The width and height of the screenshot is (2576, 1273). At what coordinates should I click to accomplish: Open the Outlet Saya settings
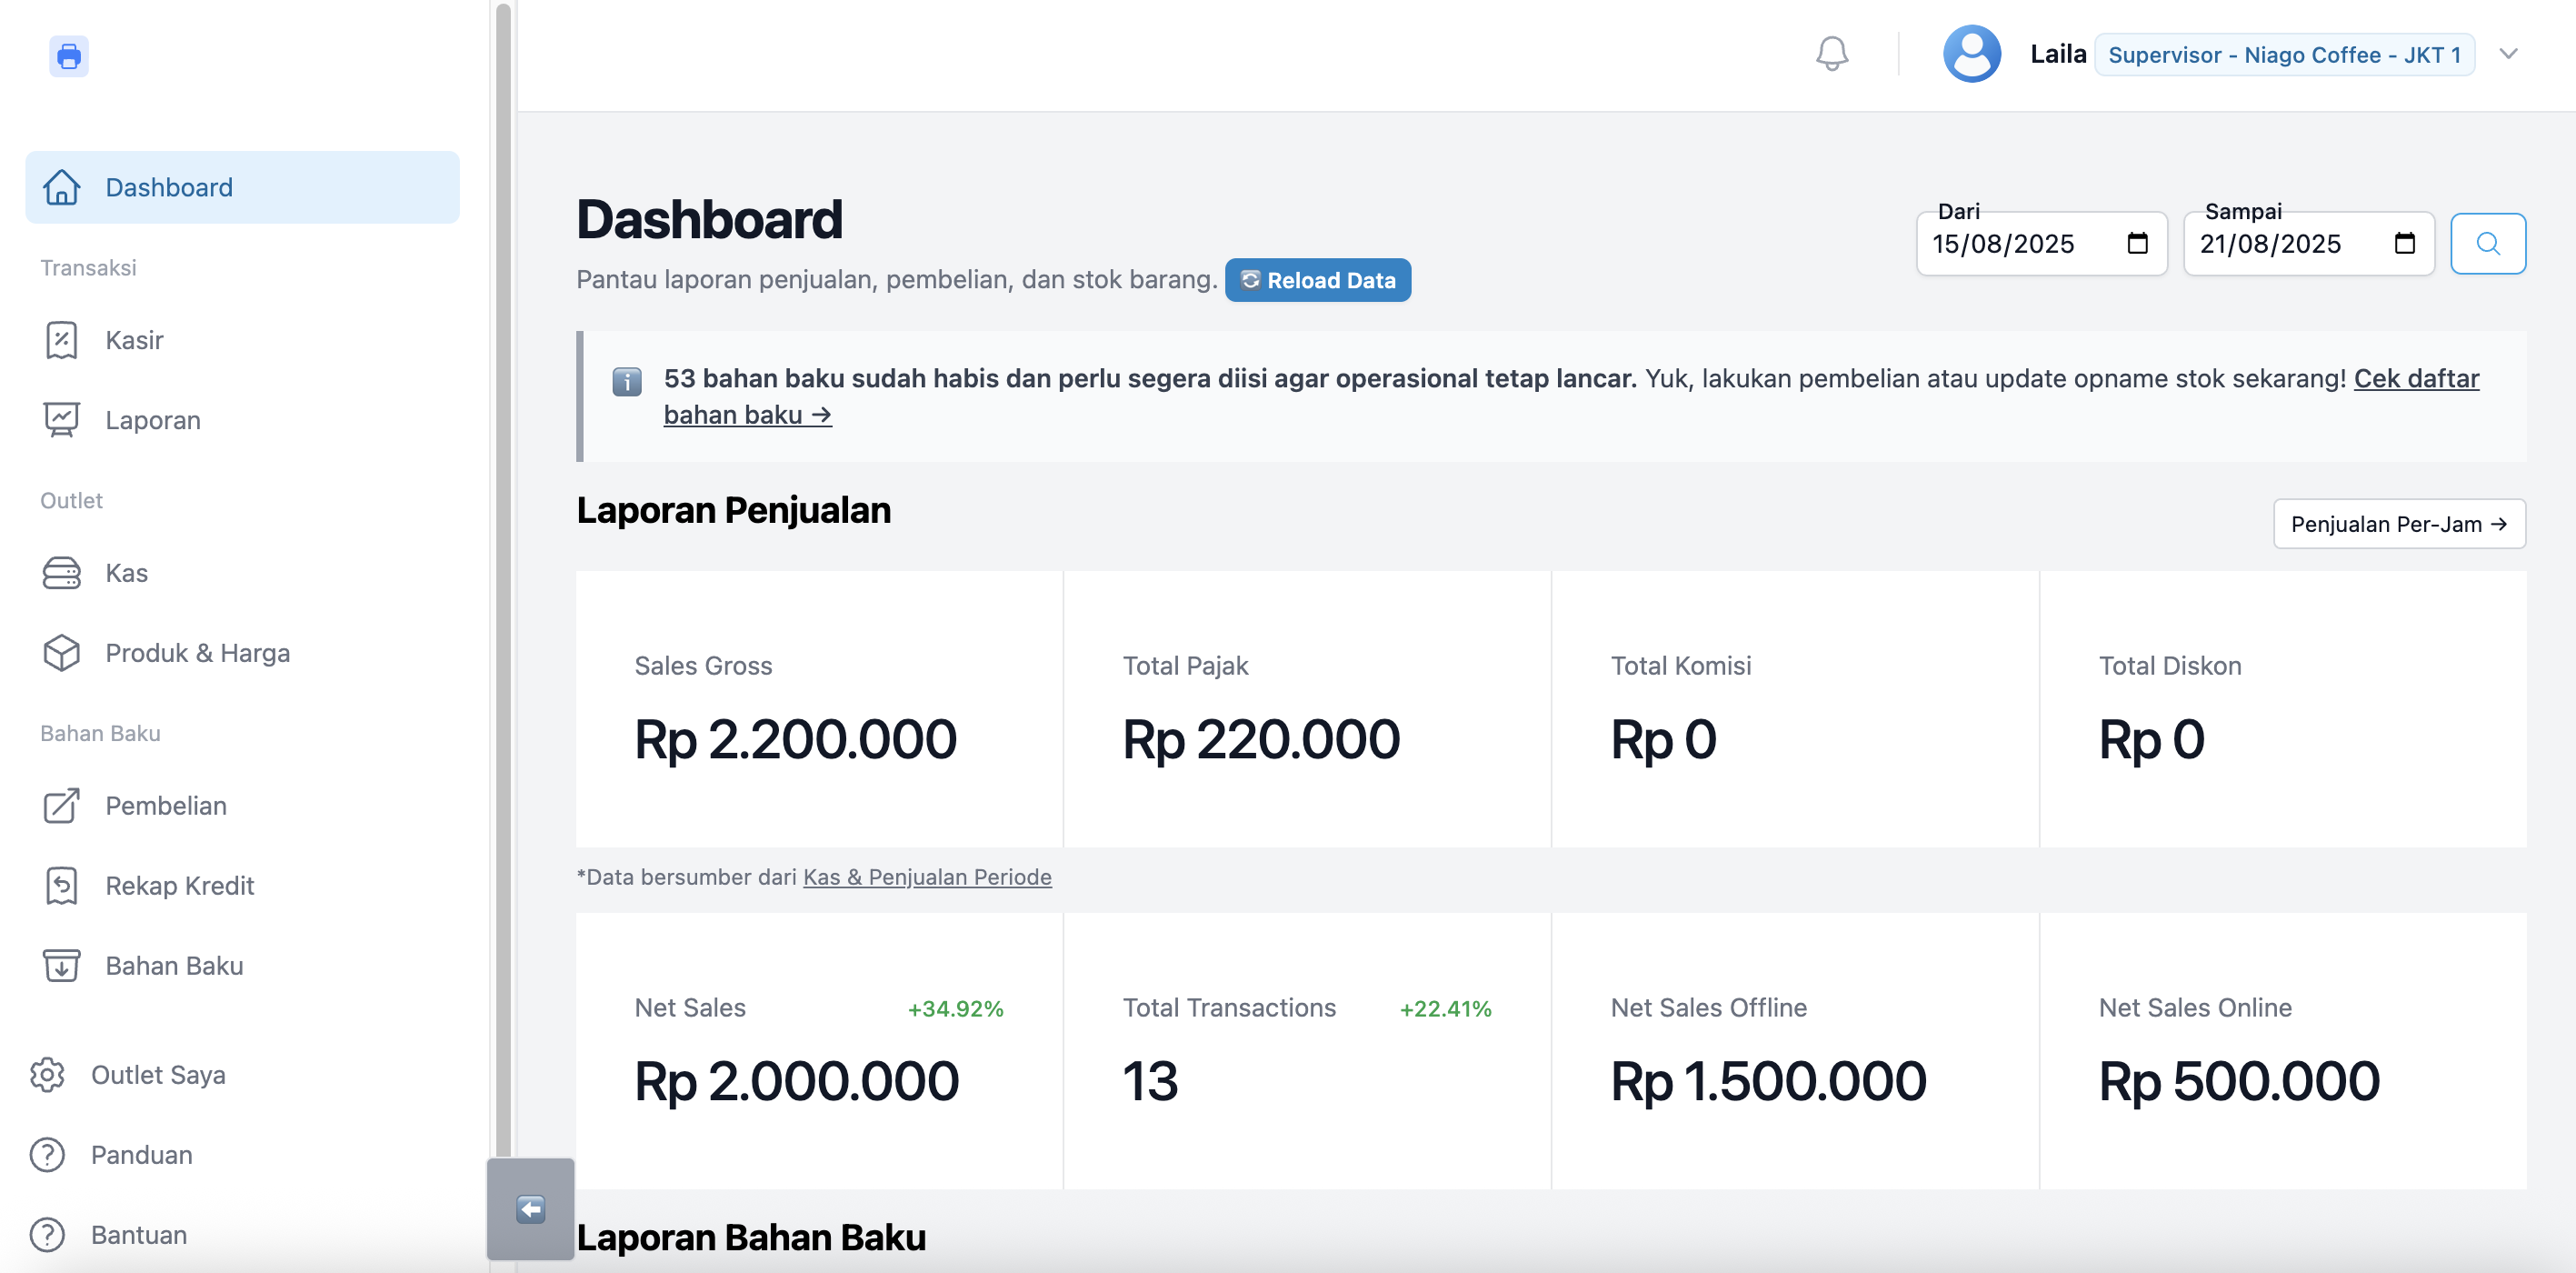(158, 1075)
